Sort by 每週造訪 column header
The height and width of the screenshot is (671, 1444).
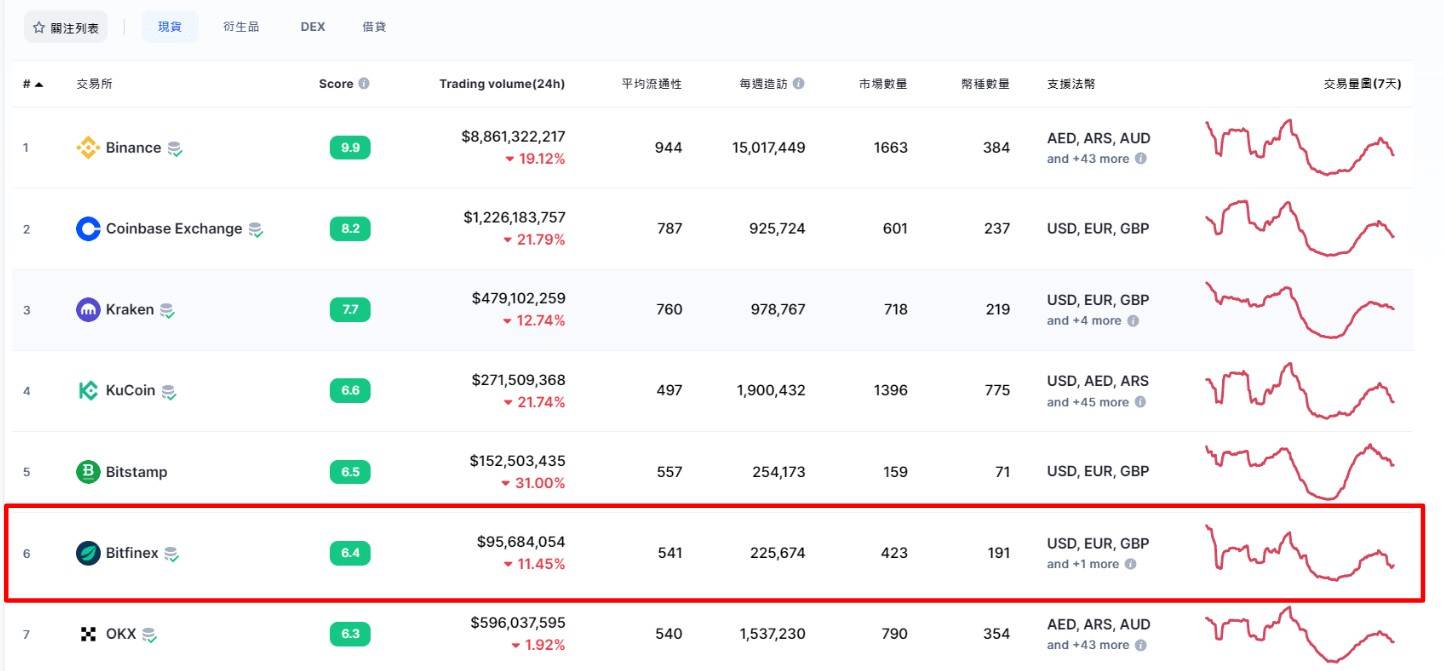[764, 84]
